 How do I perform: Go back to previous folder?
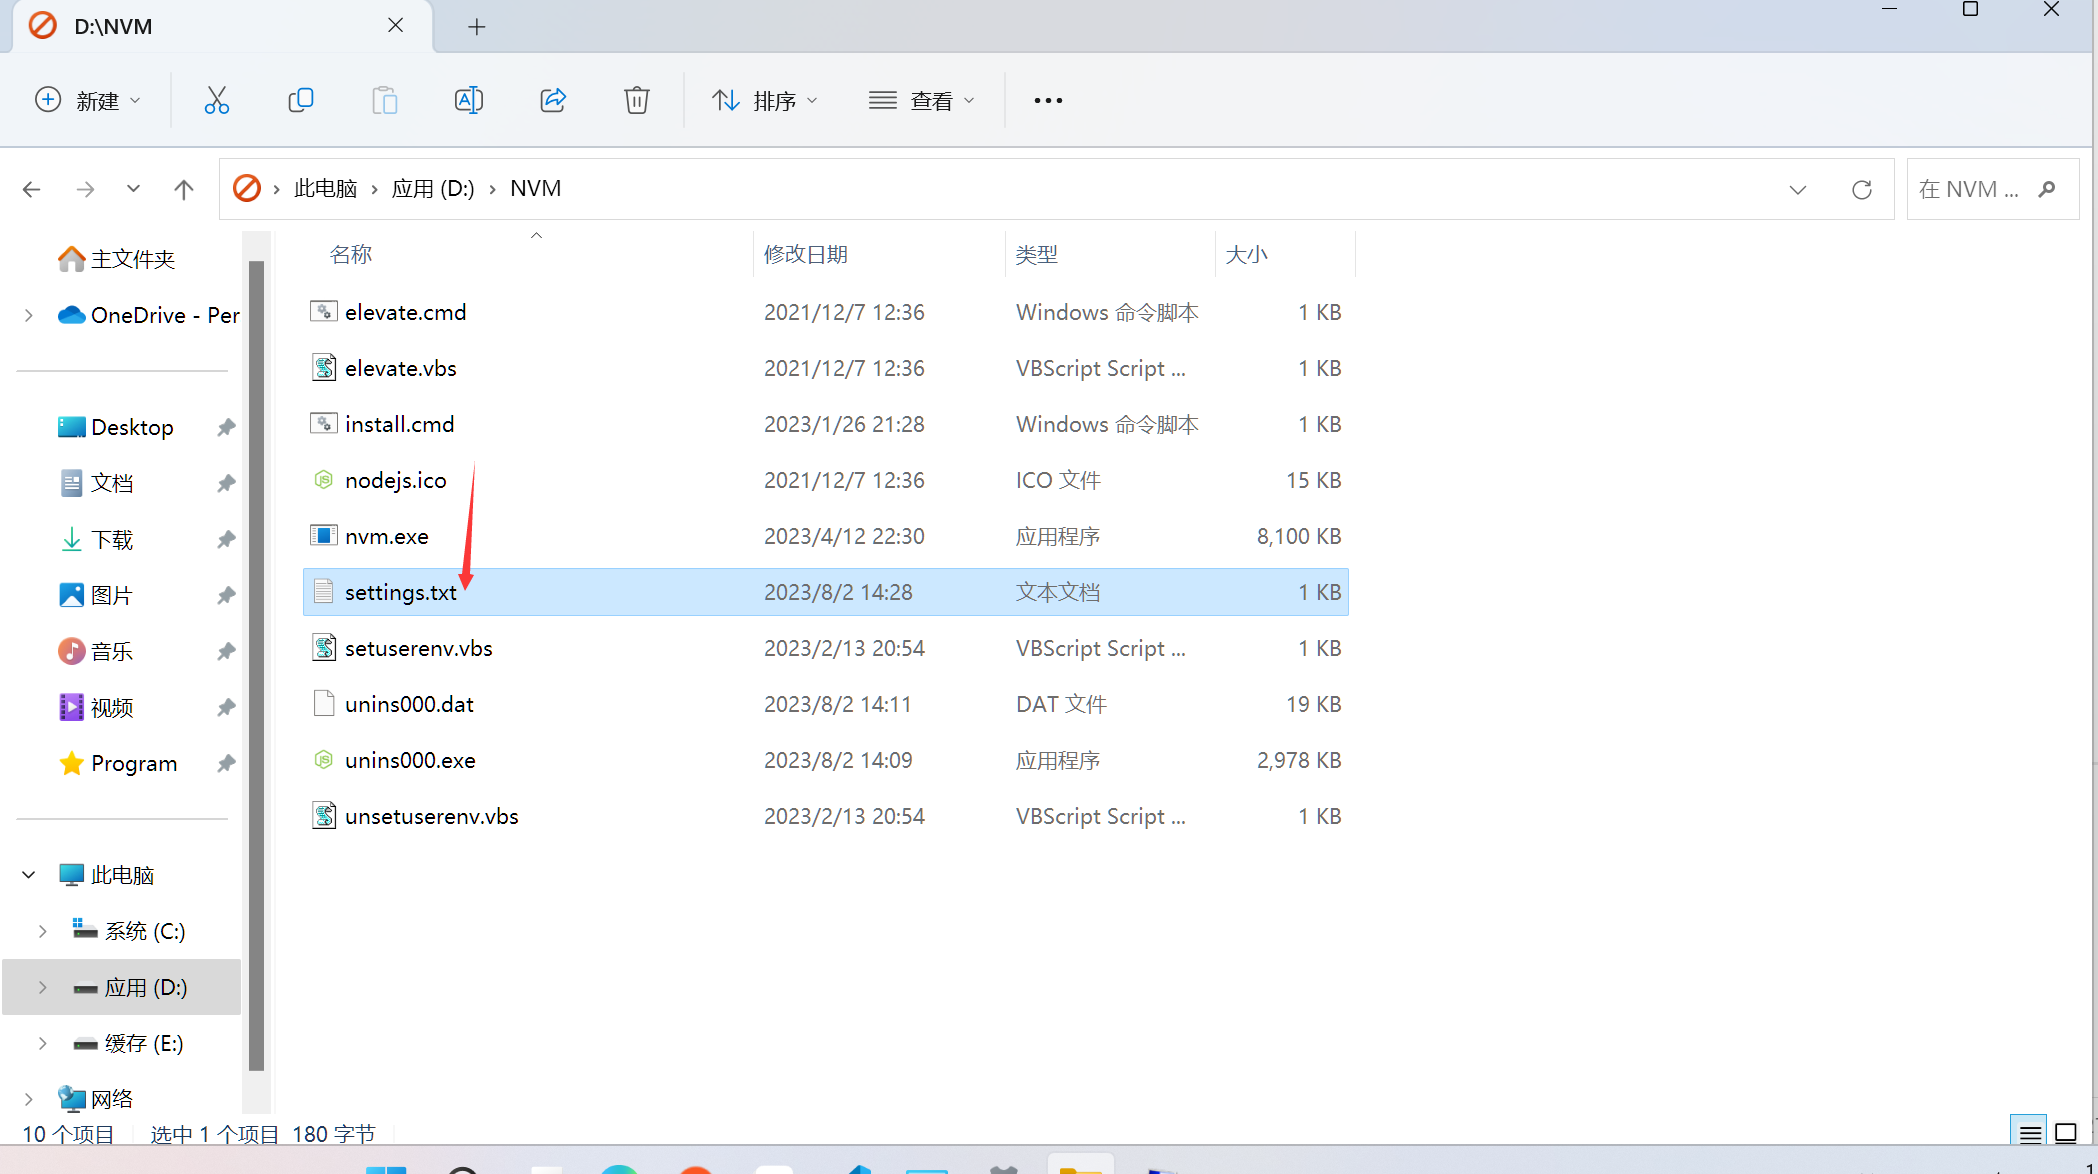tap(32, 189)
